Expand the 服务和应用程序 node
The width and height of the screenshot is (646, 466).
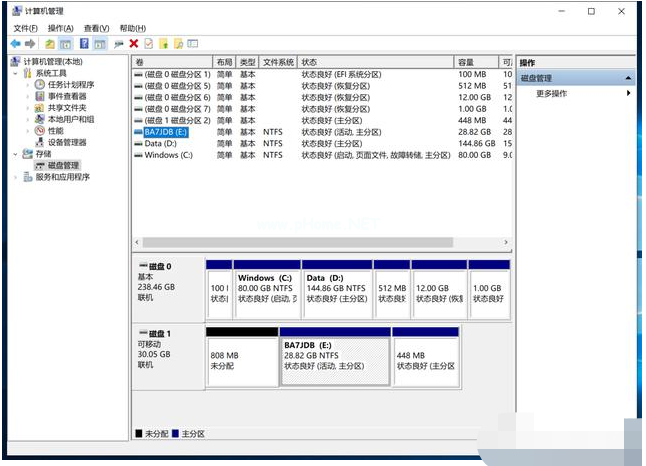tap(15, 177)
